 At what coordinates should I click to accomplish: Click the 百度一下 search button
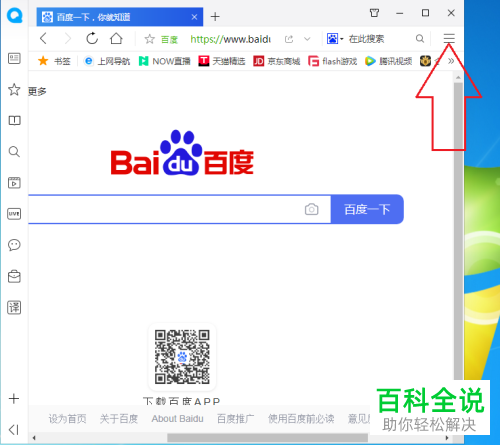(367, 209)
